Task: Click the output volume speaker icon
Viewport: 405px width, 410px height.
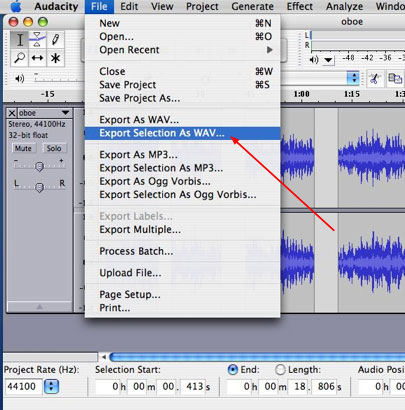Action: coord(20,78)
